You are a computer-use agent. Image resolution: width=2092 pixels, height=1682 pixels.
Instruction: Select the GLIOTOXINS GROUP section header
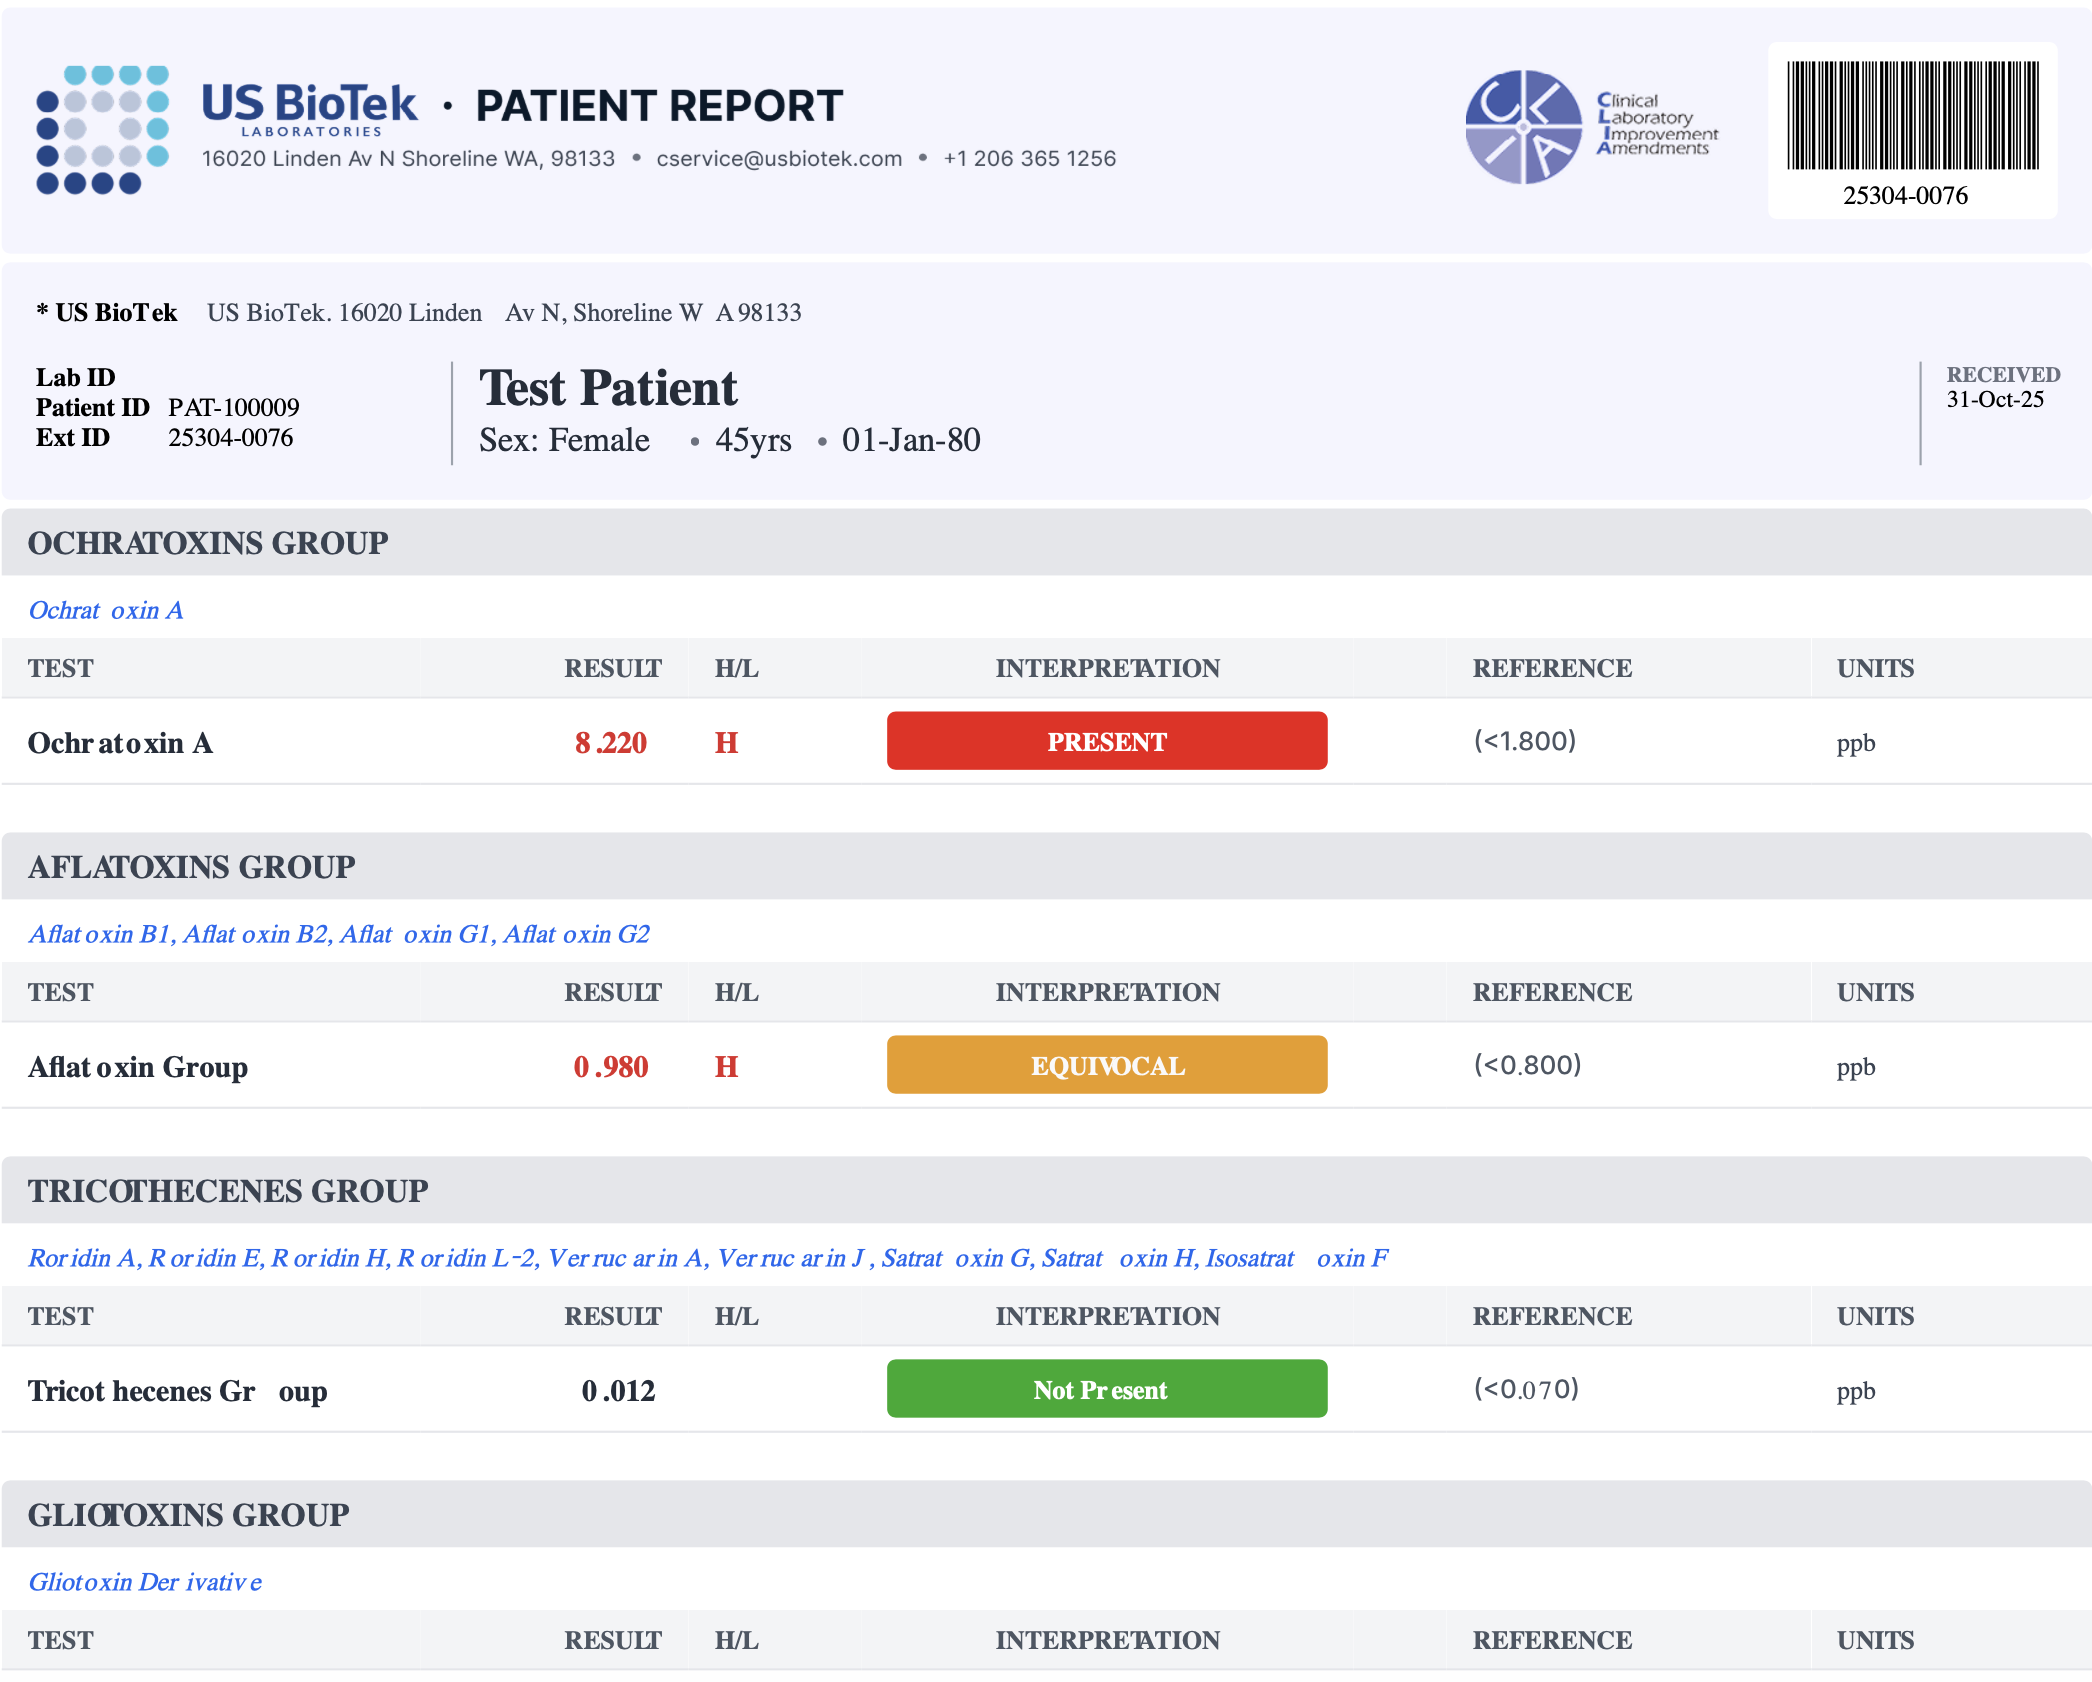[189, 1515]
